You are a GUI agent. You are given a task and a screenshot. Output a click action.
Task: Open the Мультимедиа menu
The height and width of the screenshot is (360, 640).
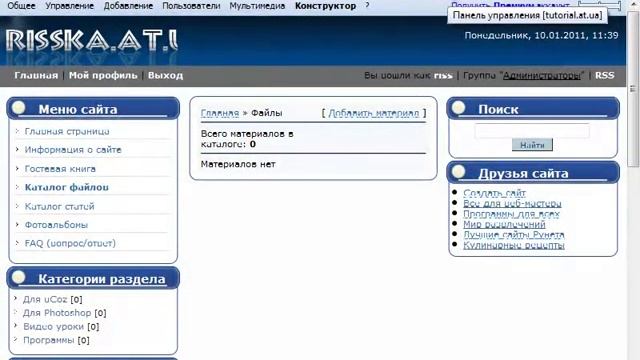[257, 6]
